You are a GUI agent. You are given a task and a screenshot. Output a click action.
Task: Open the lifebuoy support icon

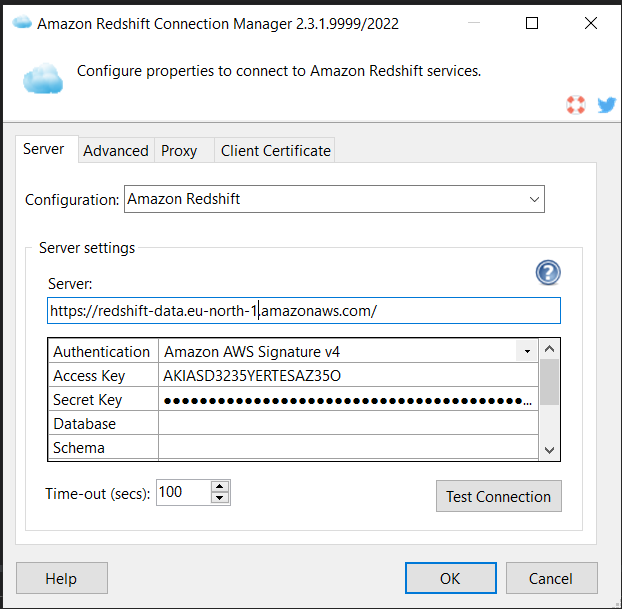[x=576, y=105]
